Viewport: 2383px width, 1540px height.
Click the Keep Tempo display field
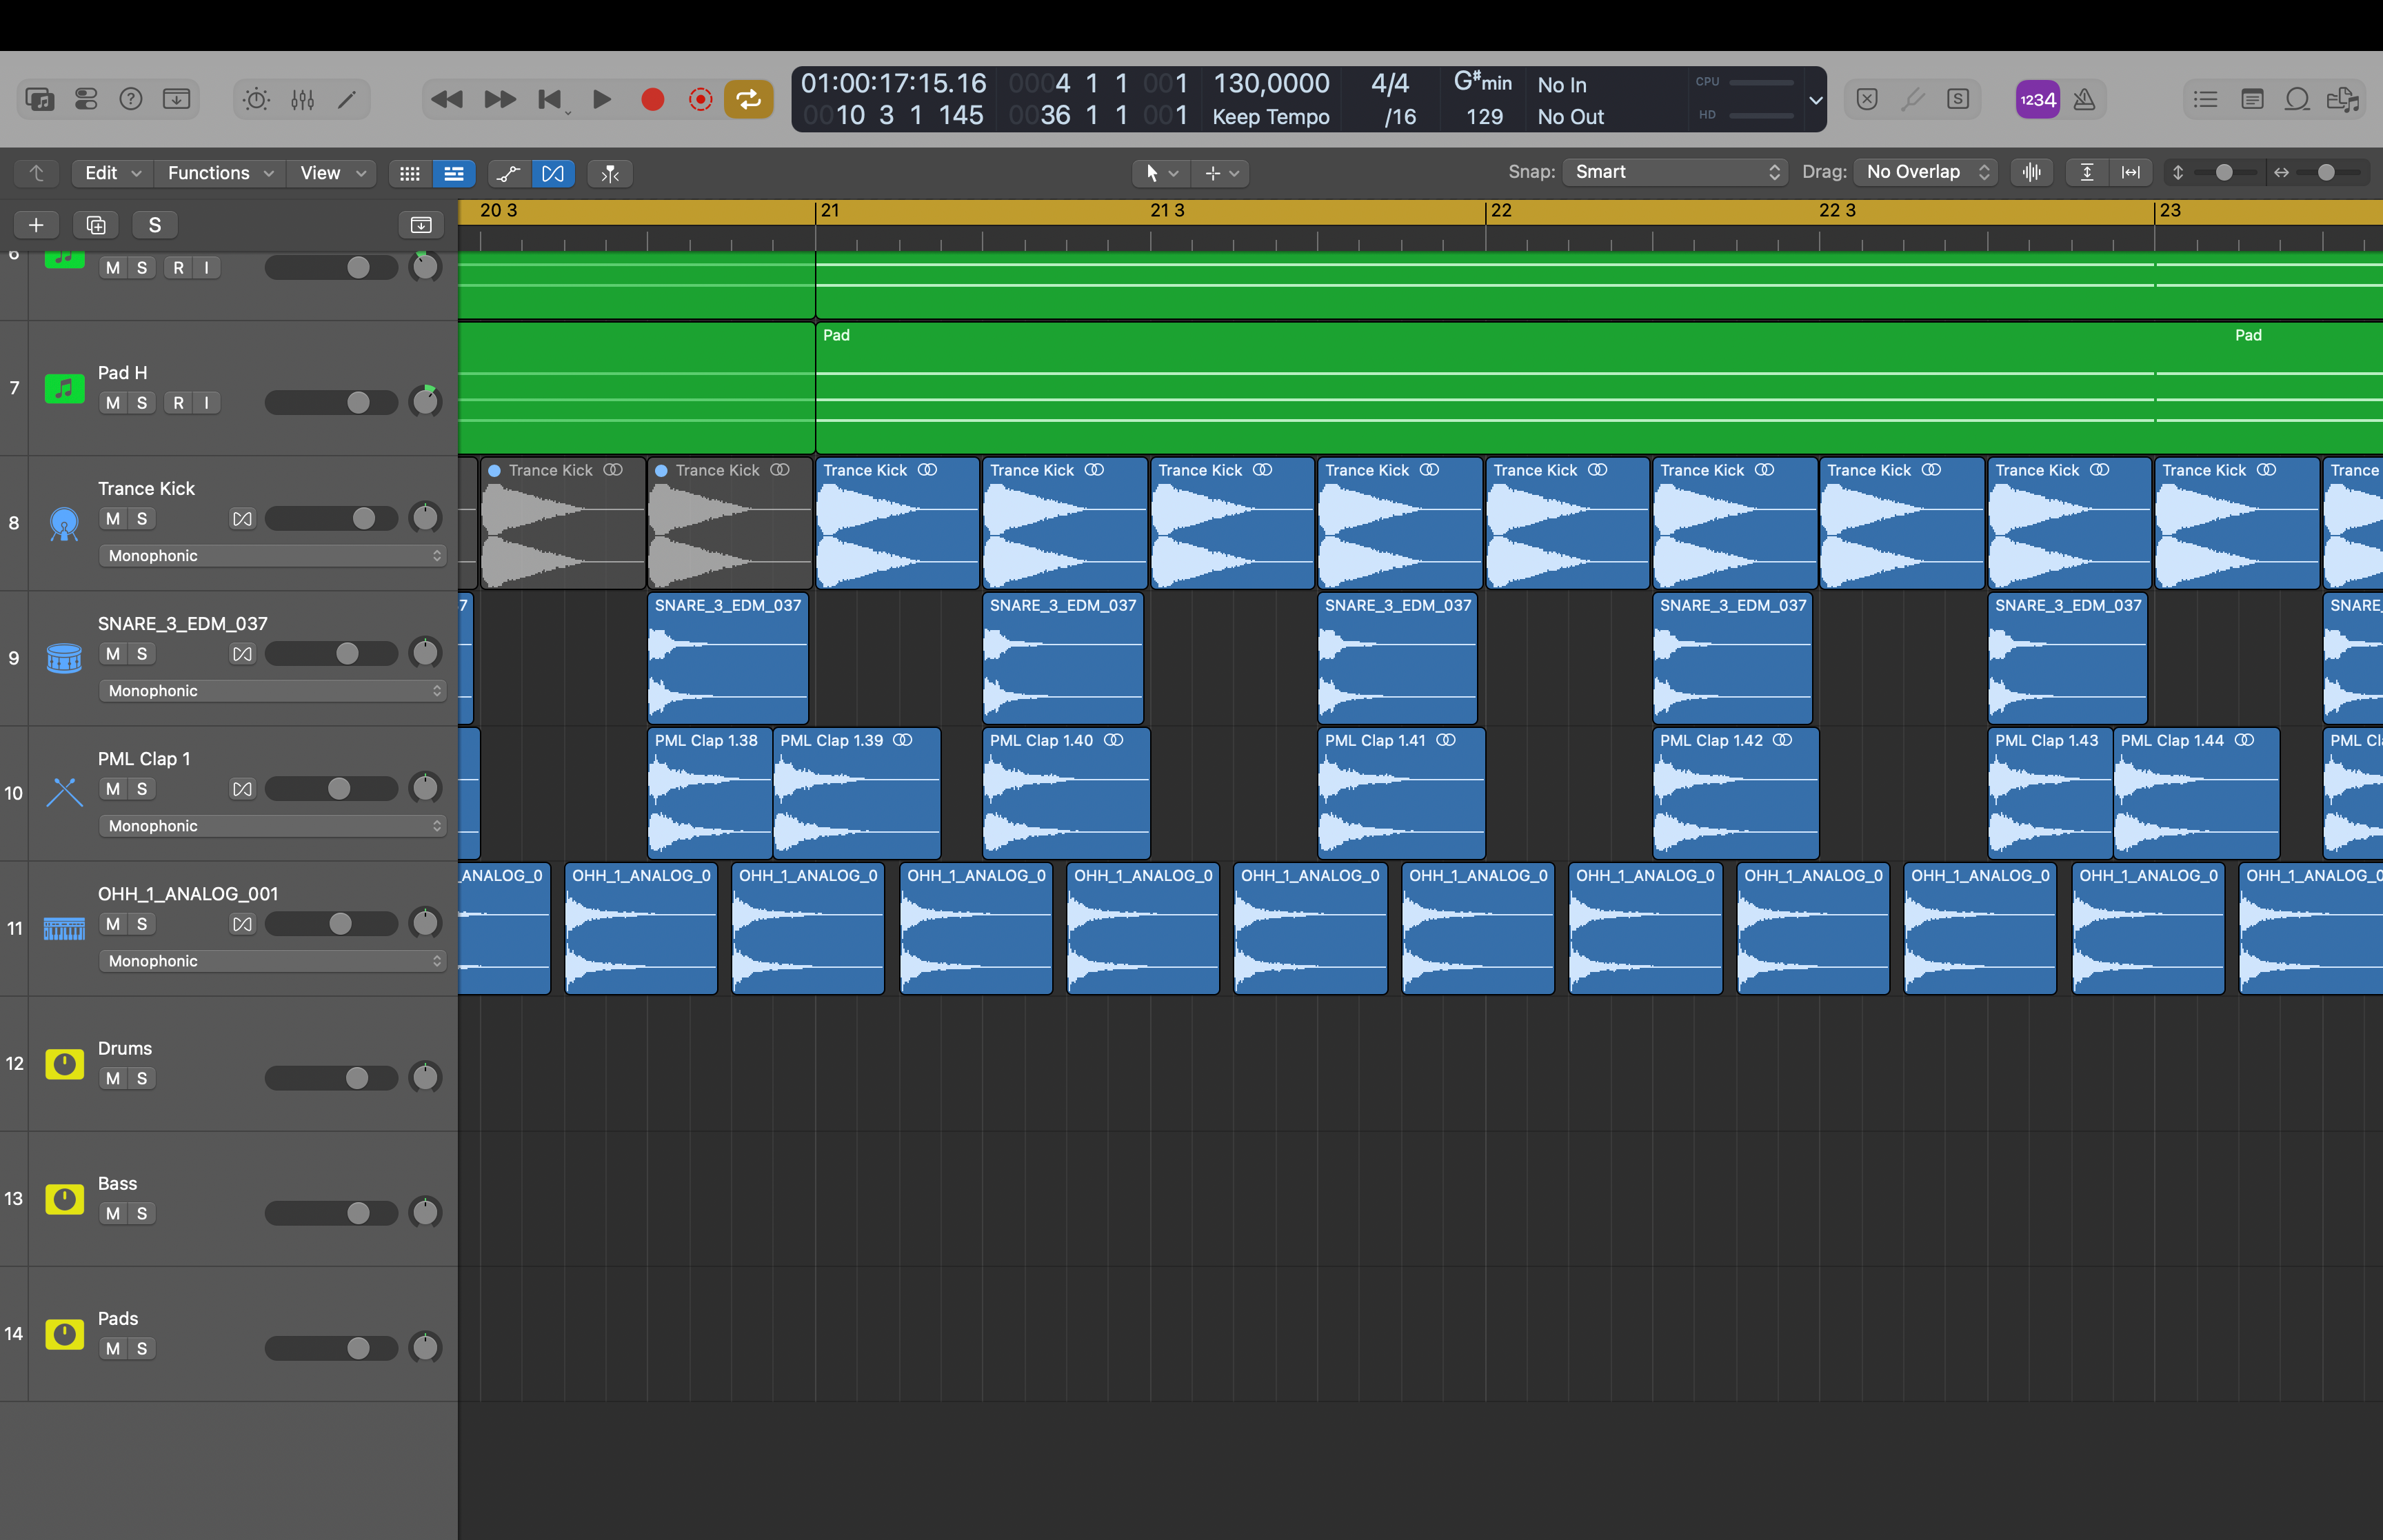[x=1270, y=117]
